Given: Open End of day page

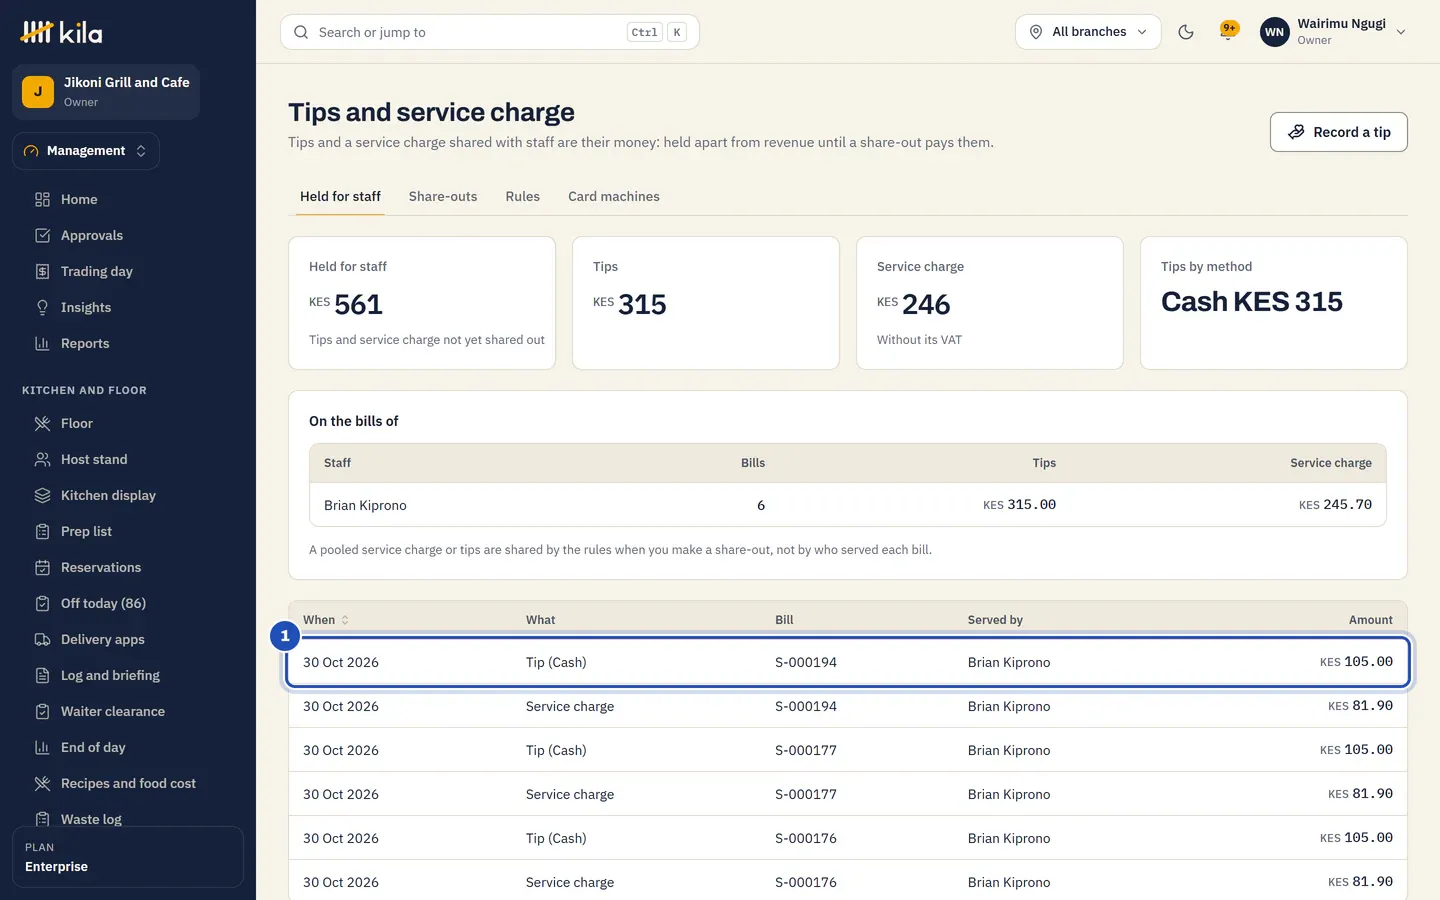Looking at the screenshot, I should point(93,747).
